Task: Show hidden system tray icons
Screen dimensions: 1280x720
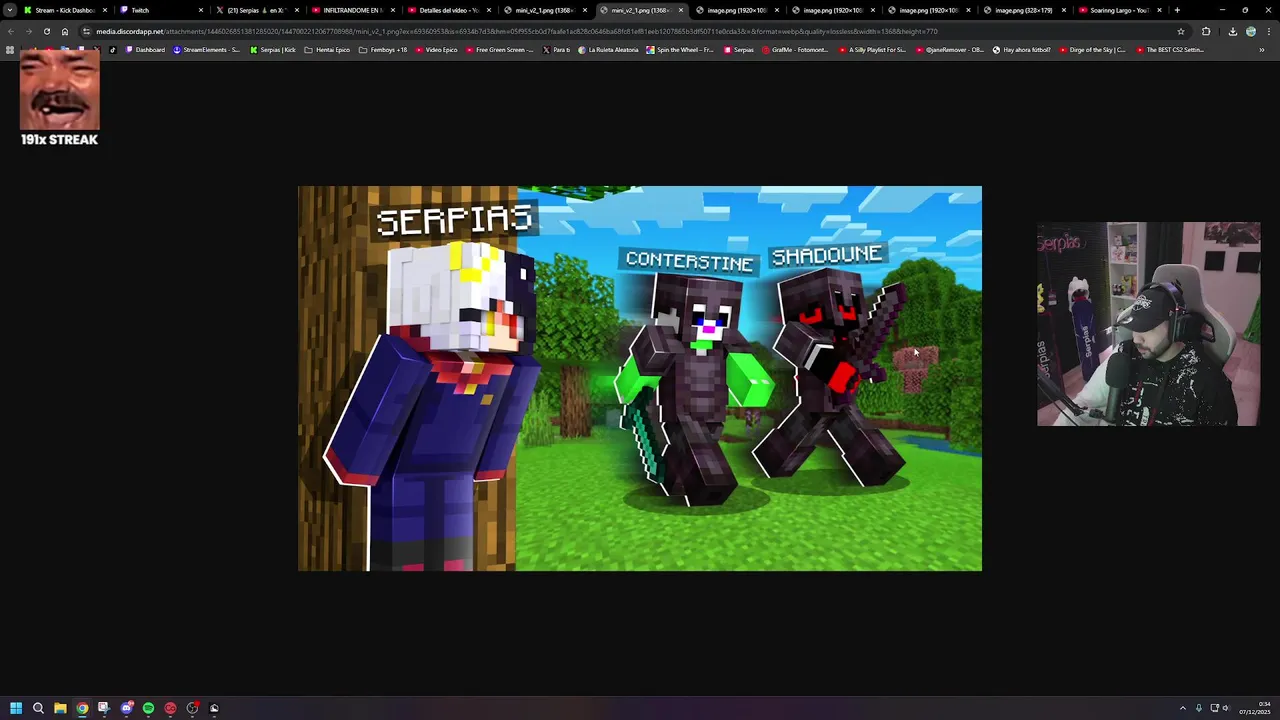Action: pyautogui.click(x=1182, y=708)
